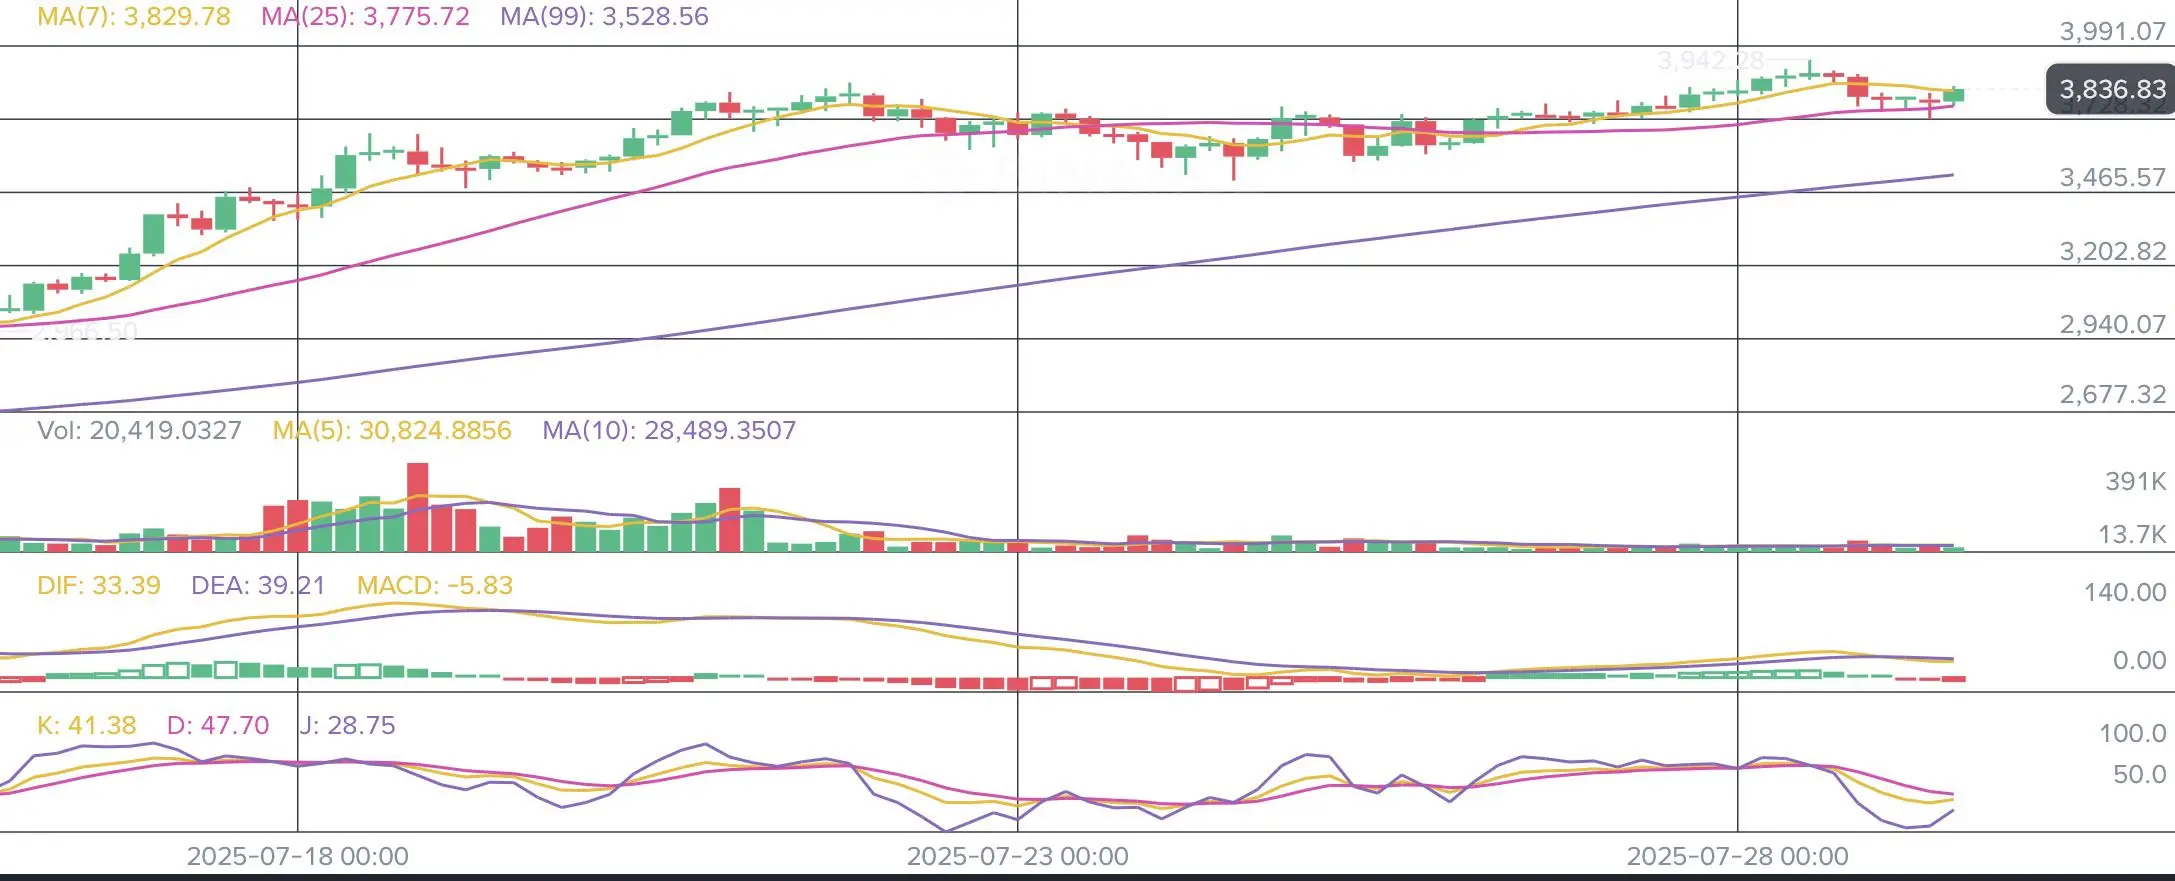Click the 3,991.07 price axis label
The width and height of the screenshot is (2175, 881).
coord(2112,31)
